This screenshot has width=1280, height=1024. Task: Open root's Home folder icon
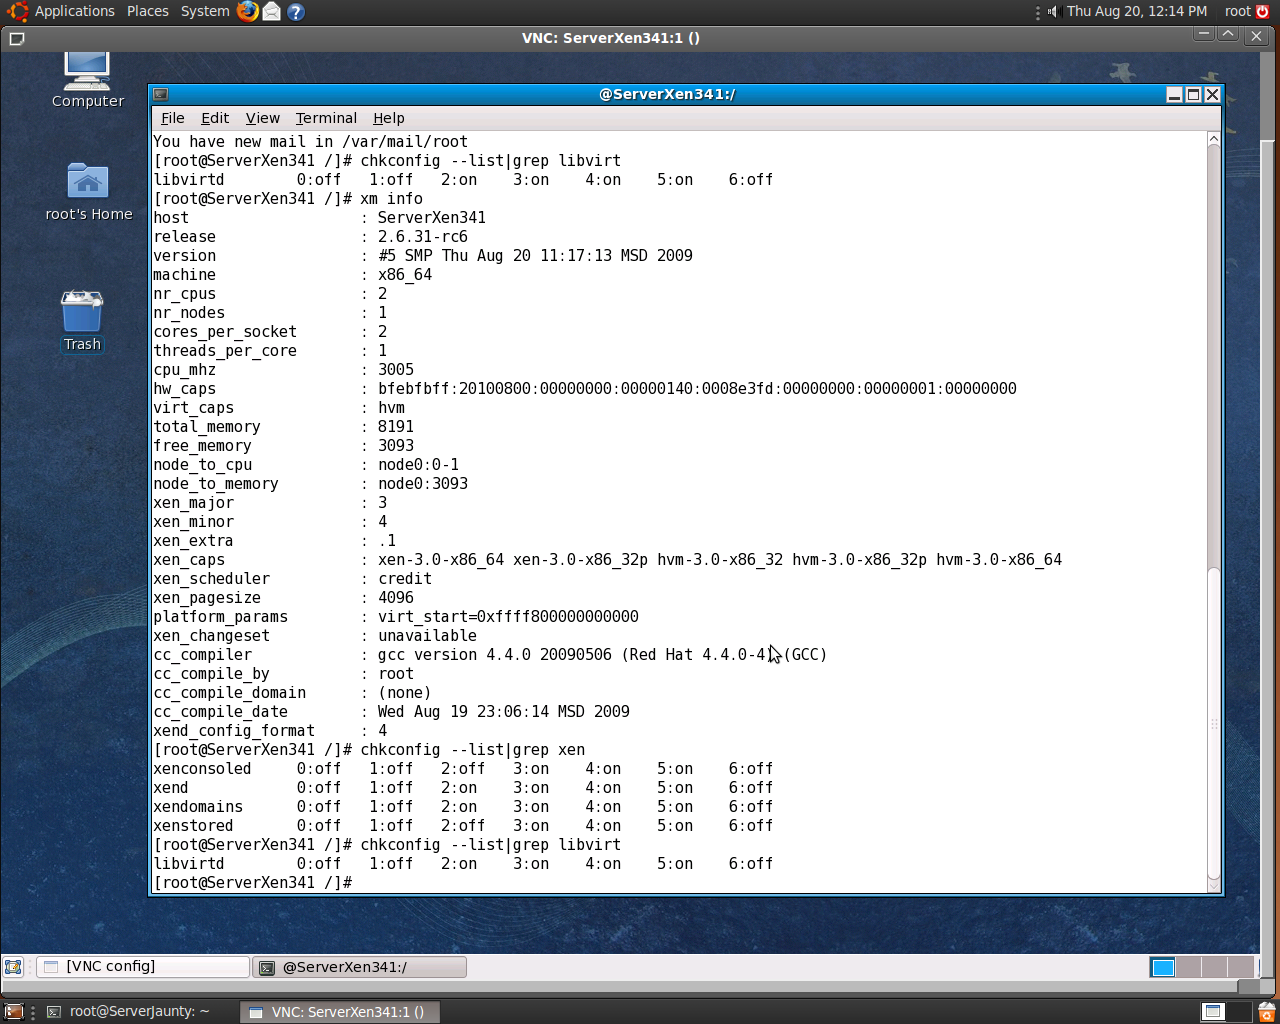88,191
